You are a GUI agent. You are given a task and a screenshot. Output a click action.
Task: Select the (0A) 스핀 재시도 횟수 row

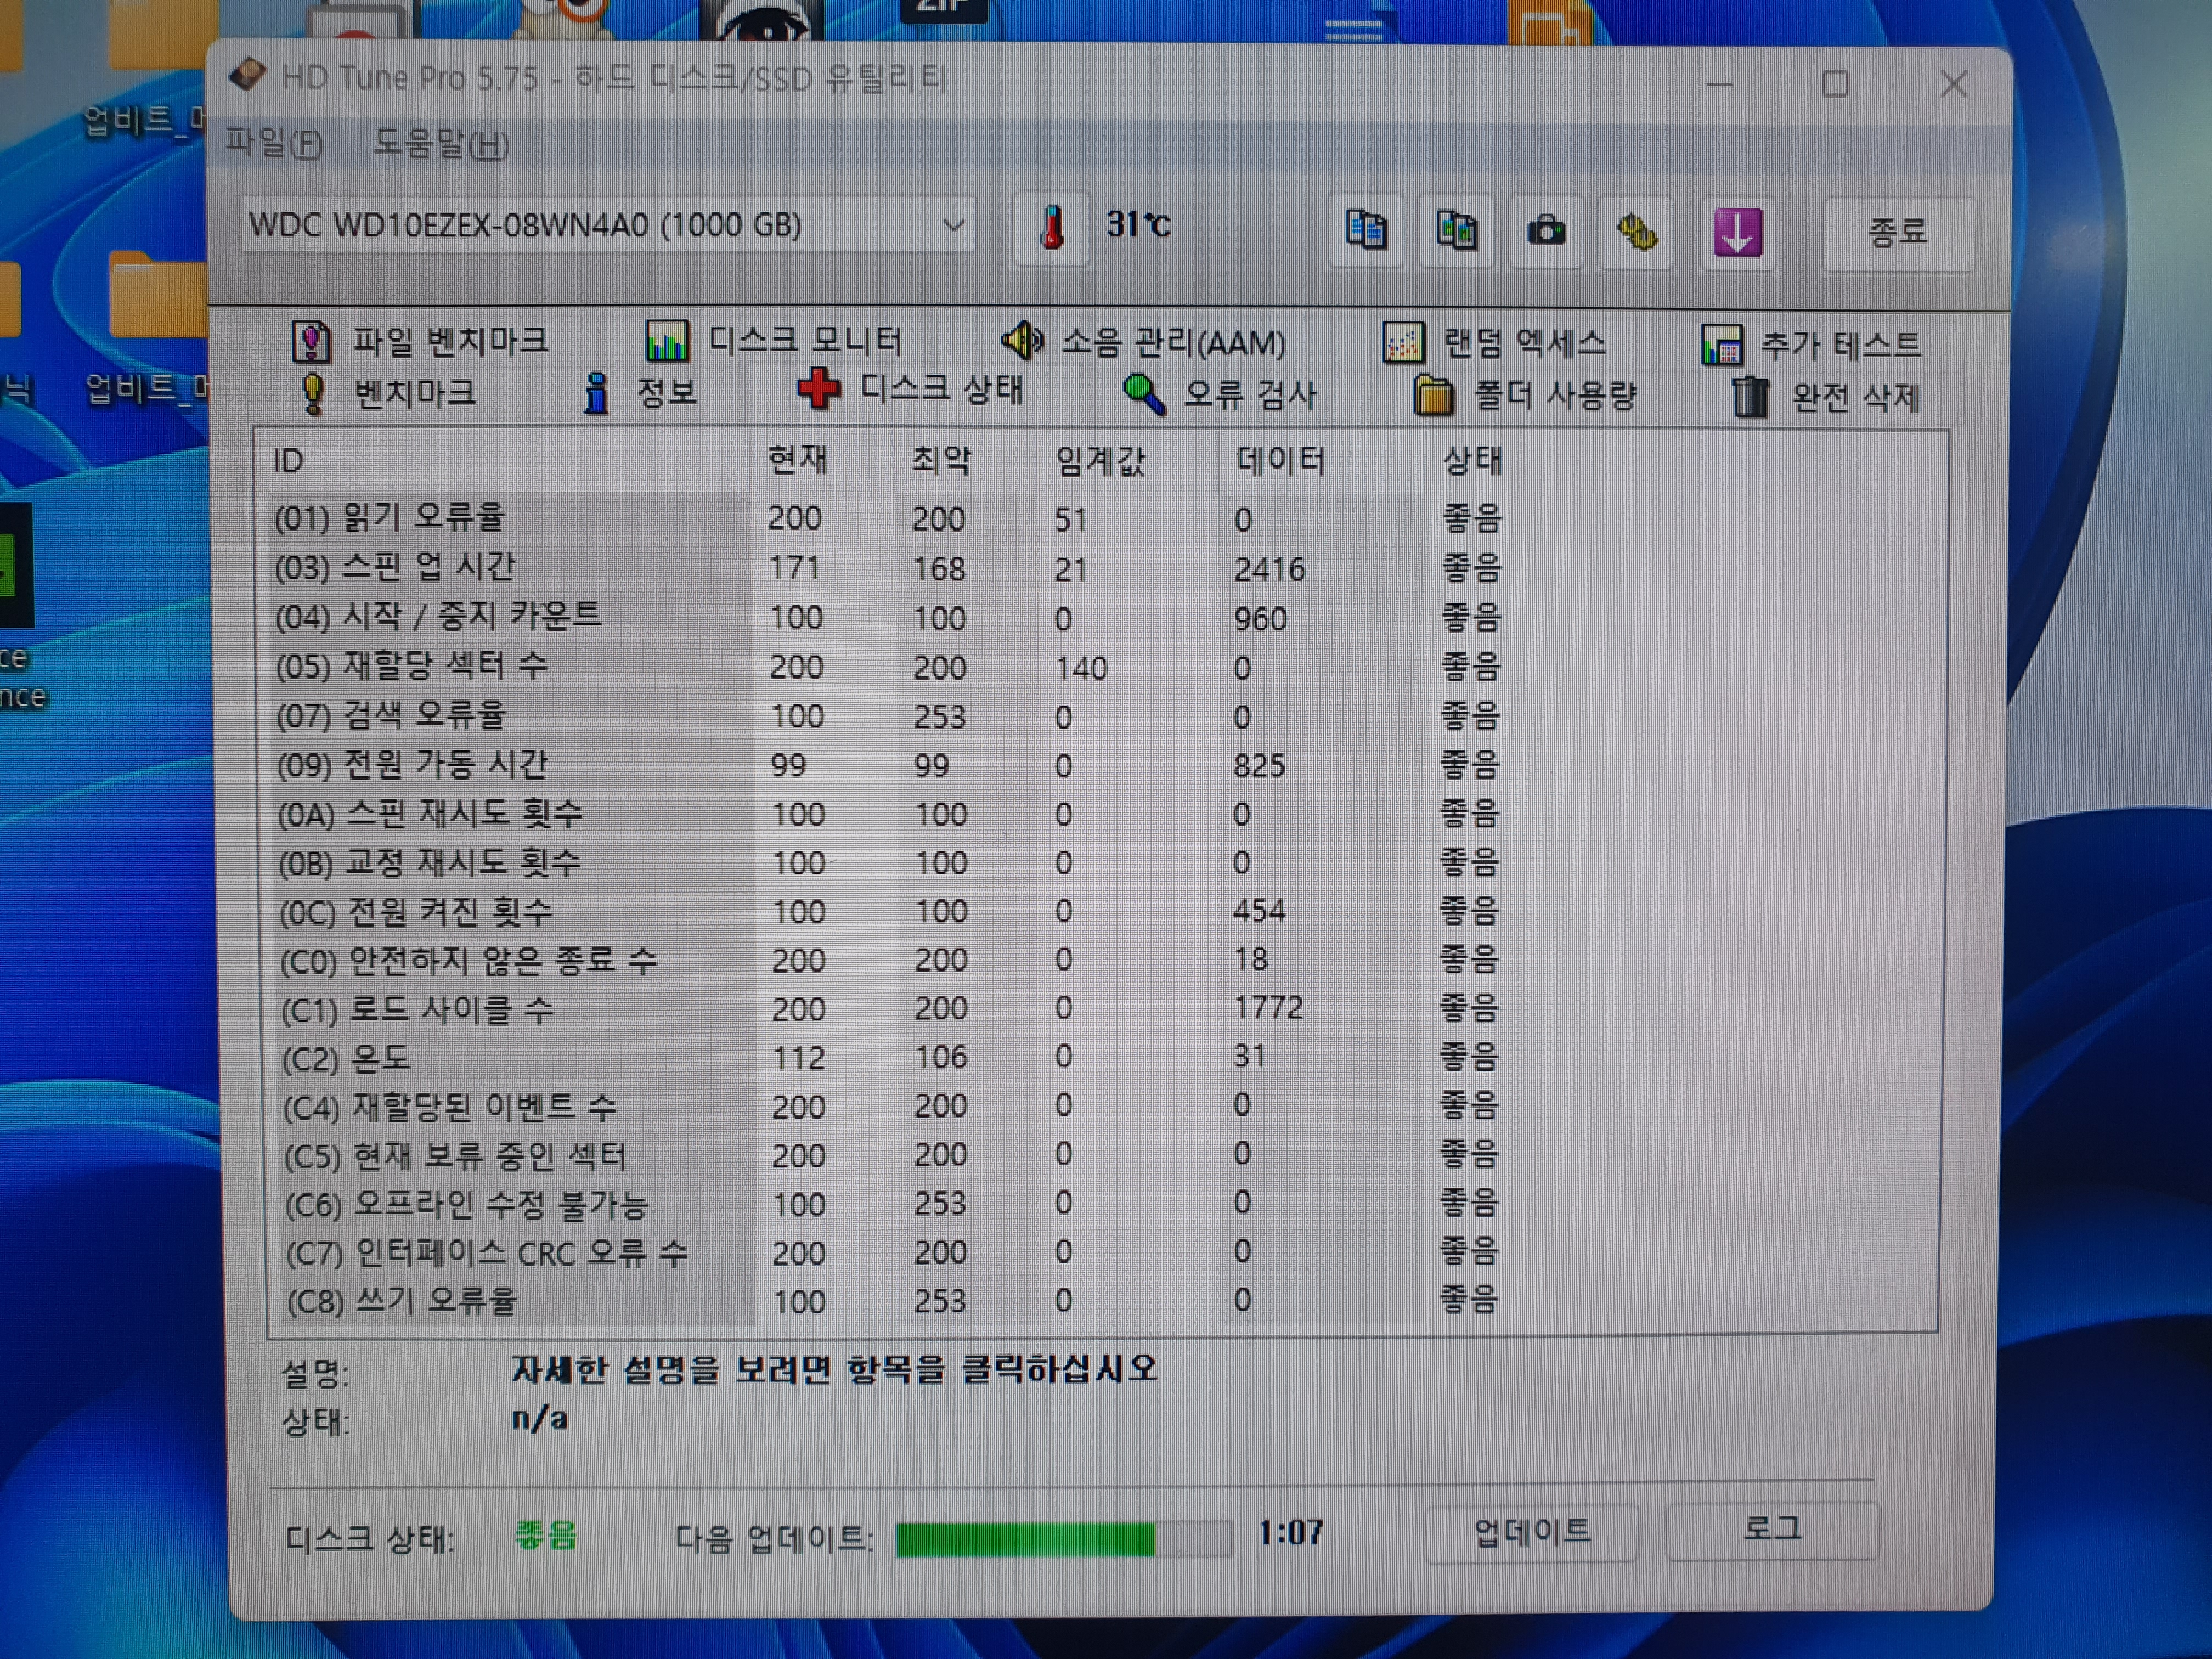[1100, 813]
